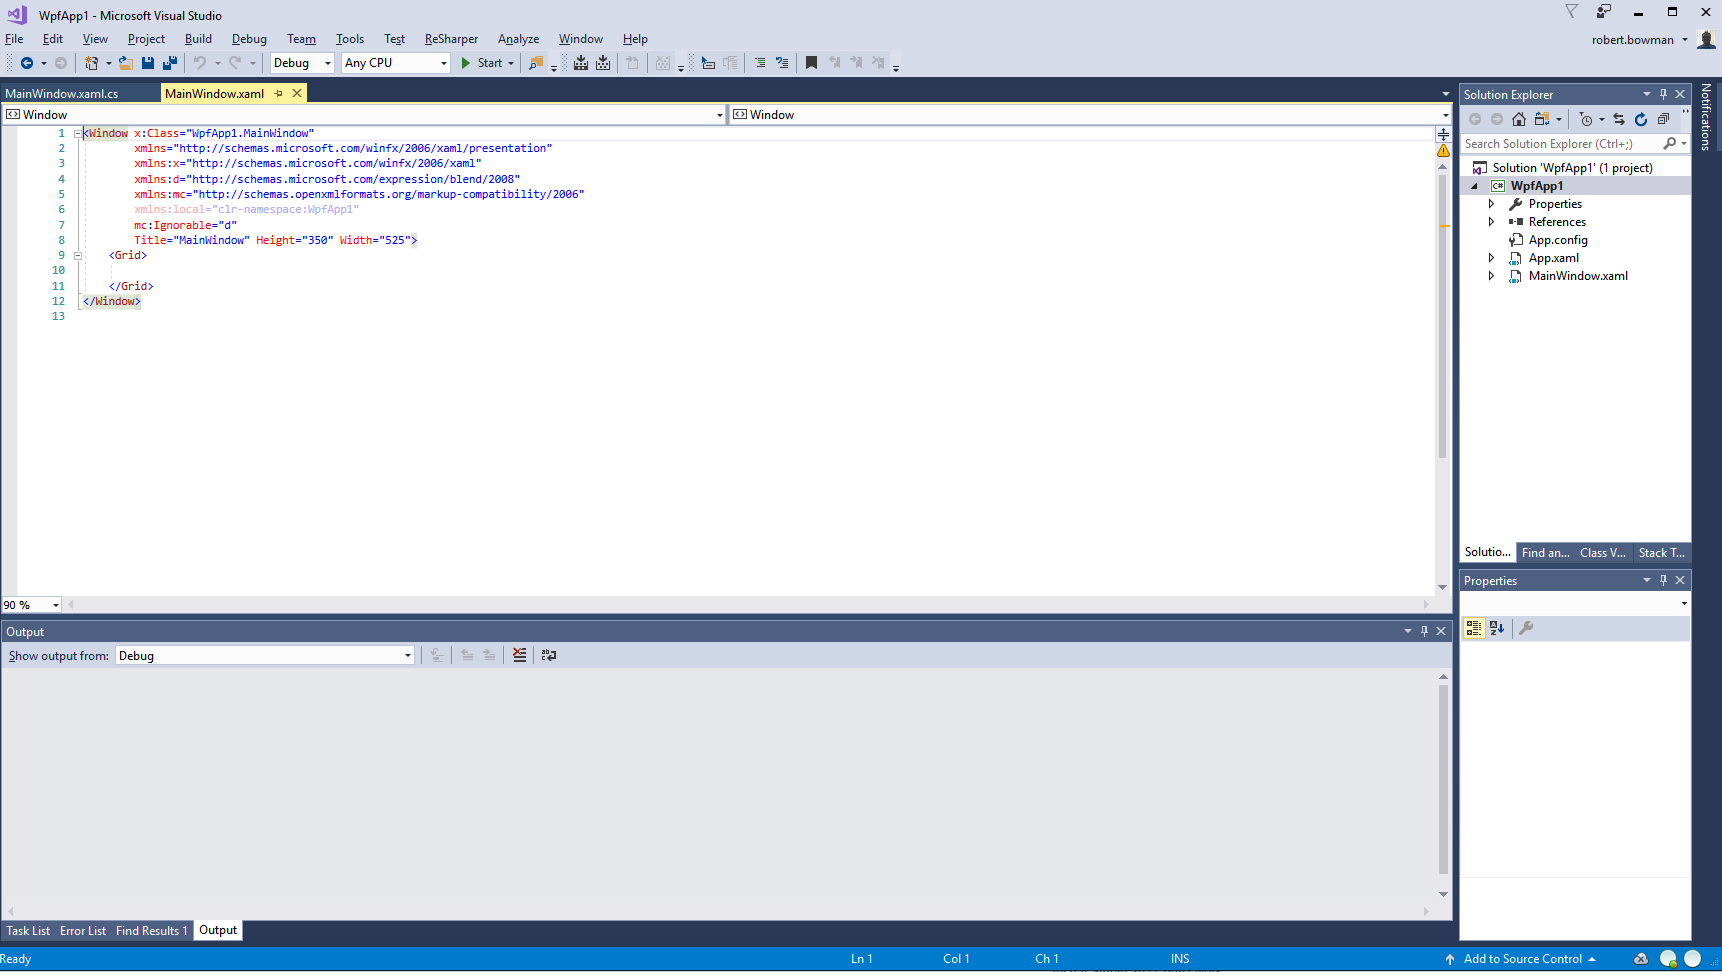Open Pending Changes Filter in Solution Explorer
Screen dimensions: 1722x972
(1586, 119)
